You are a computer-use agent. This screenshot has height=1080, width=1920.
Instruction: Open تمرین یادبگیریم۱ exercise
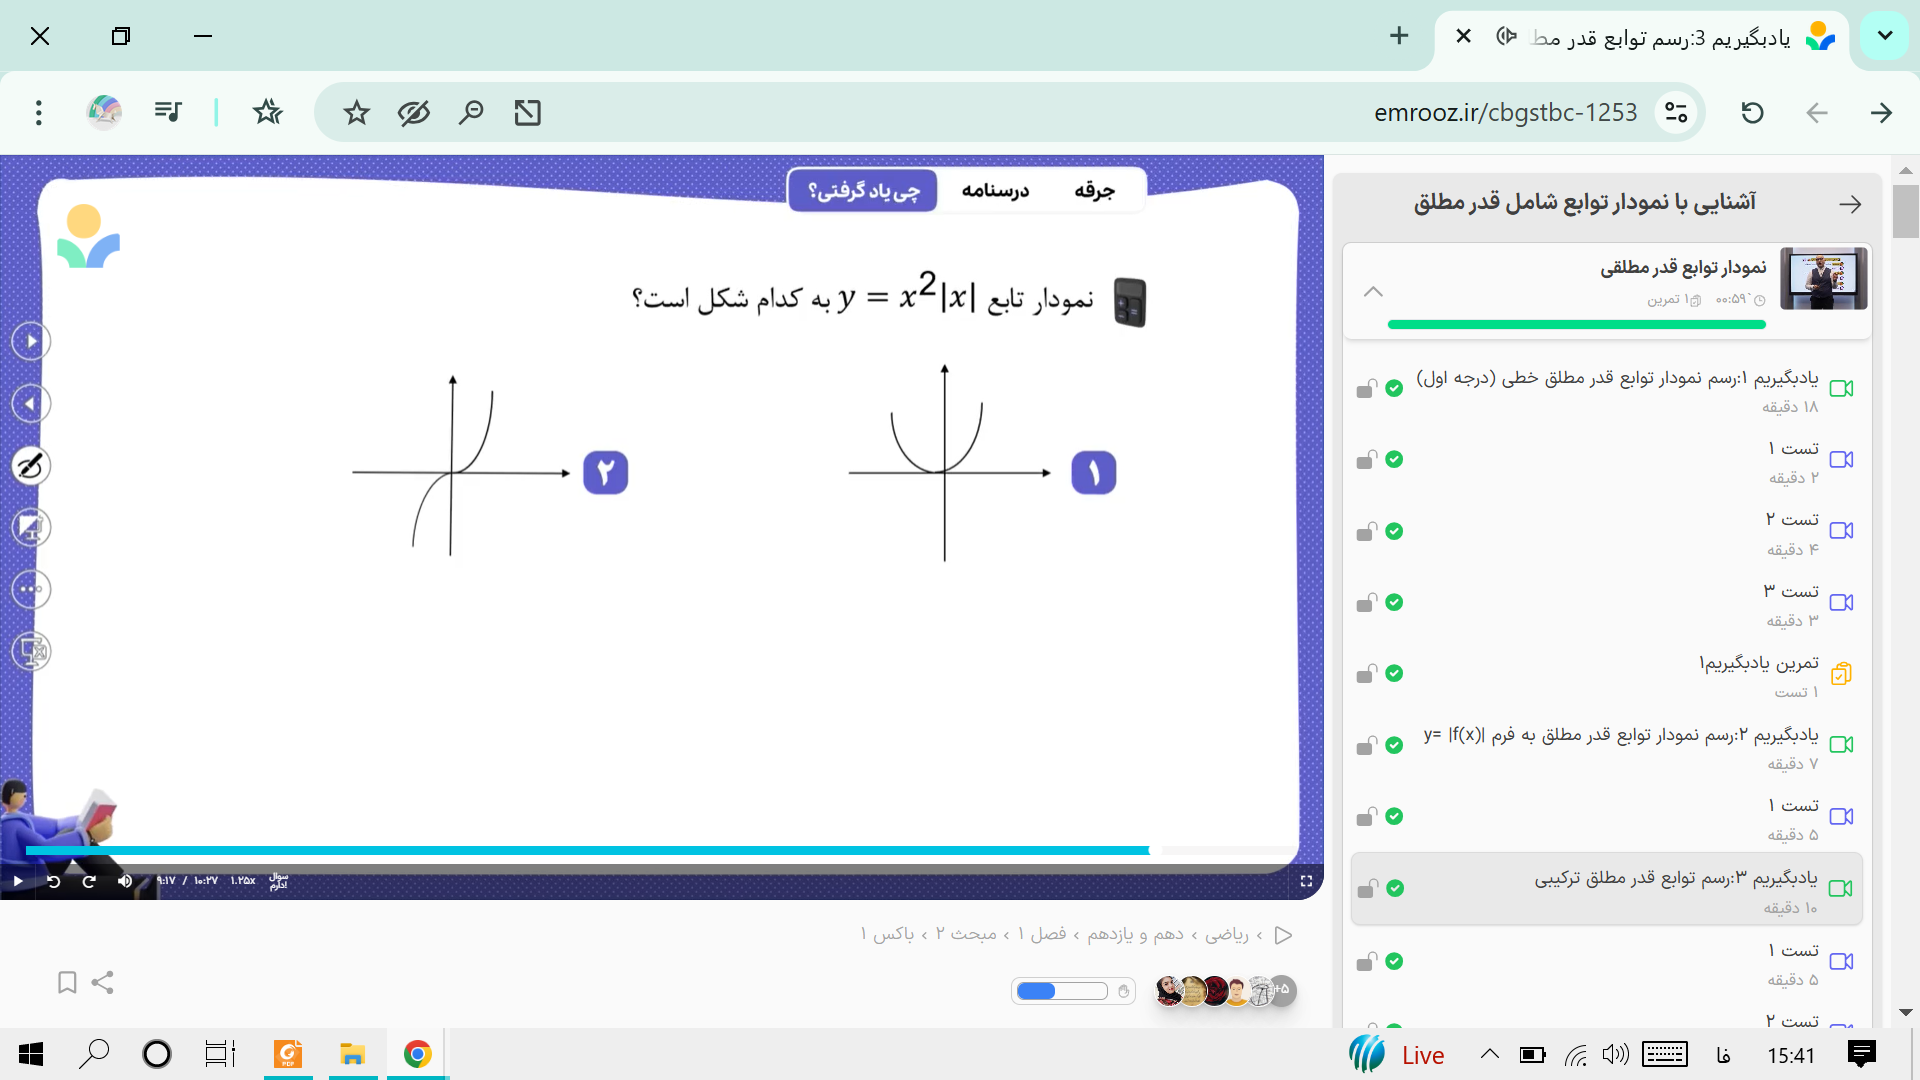click(1758, 663)
